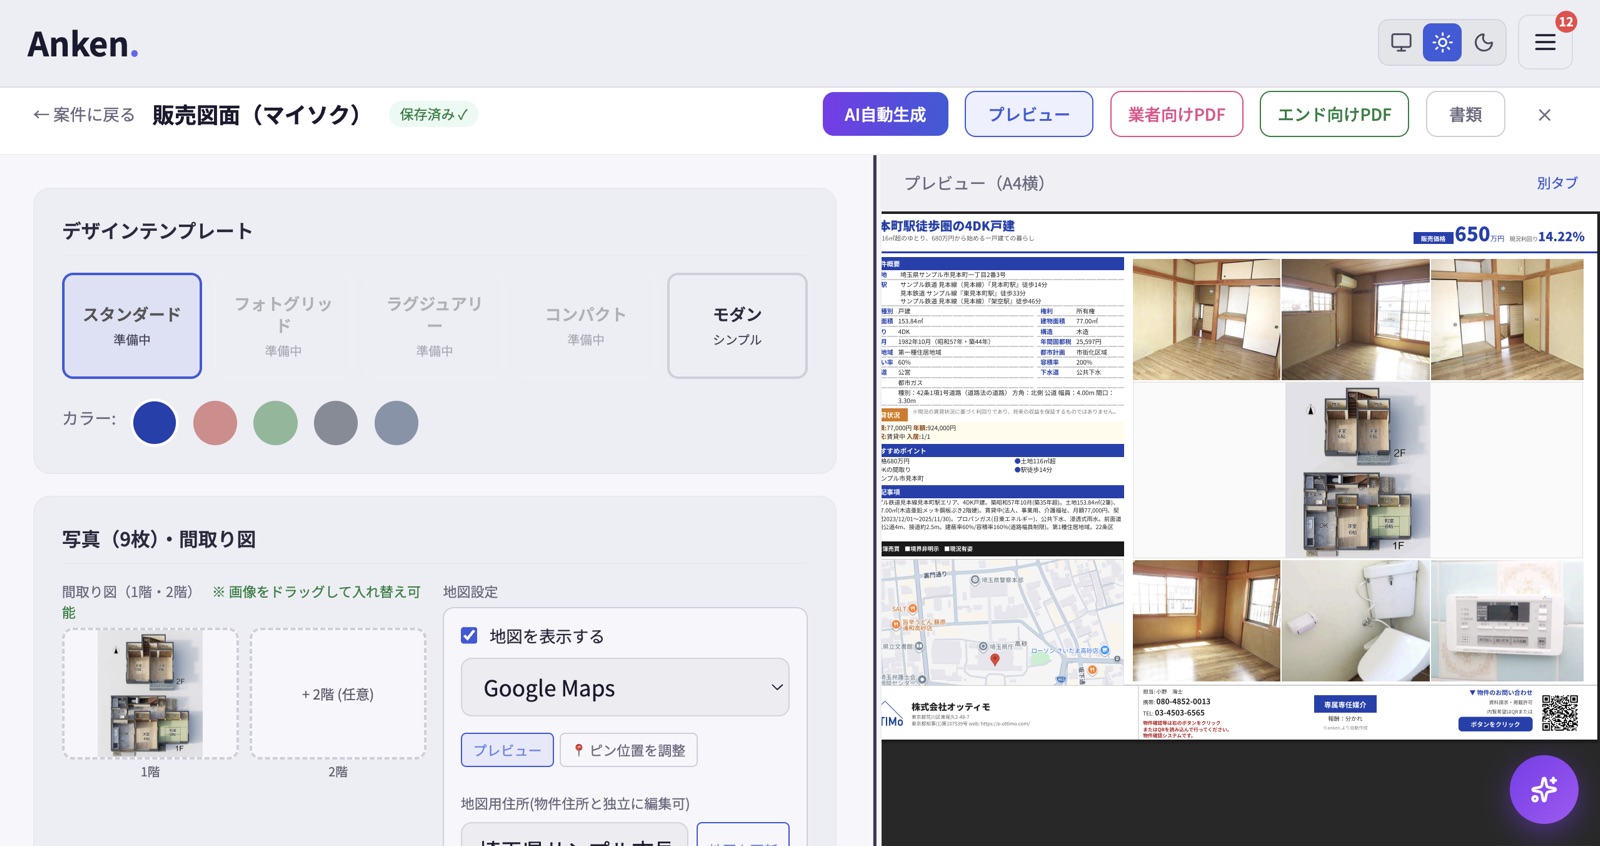Select the フォトグリッド design template
1600x846 pixels.
click(x=283, y=326)
